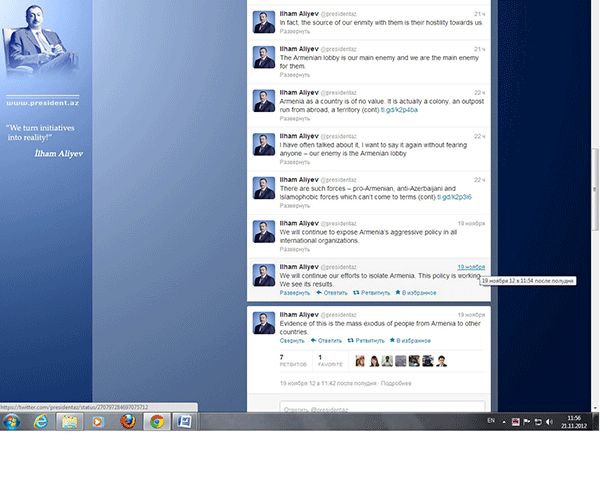Launch Internet Explorer from the taskbar
The image size is (600, 480).
tap(41, 421)
